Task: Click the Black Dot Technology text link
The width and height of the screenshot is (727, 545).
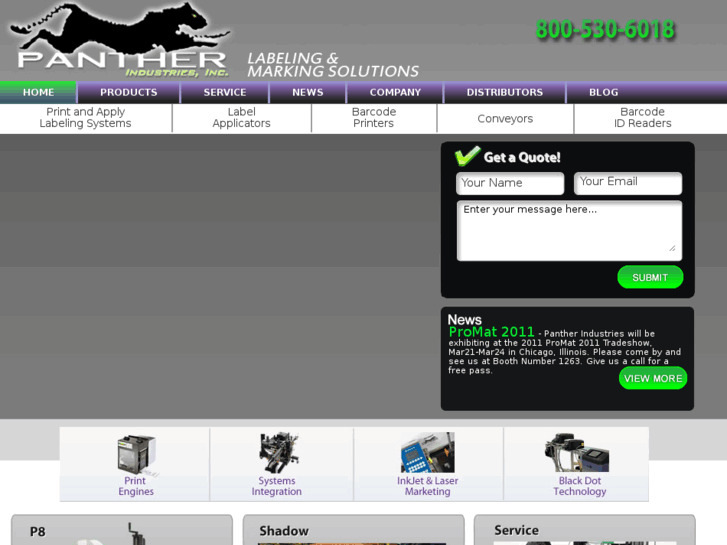Action: pos(580,486)
